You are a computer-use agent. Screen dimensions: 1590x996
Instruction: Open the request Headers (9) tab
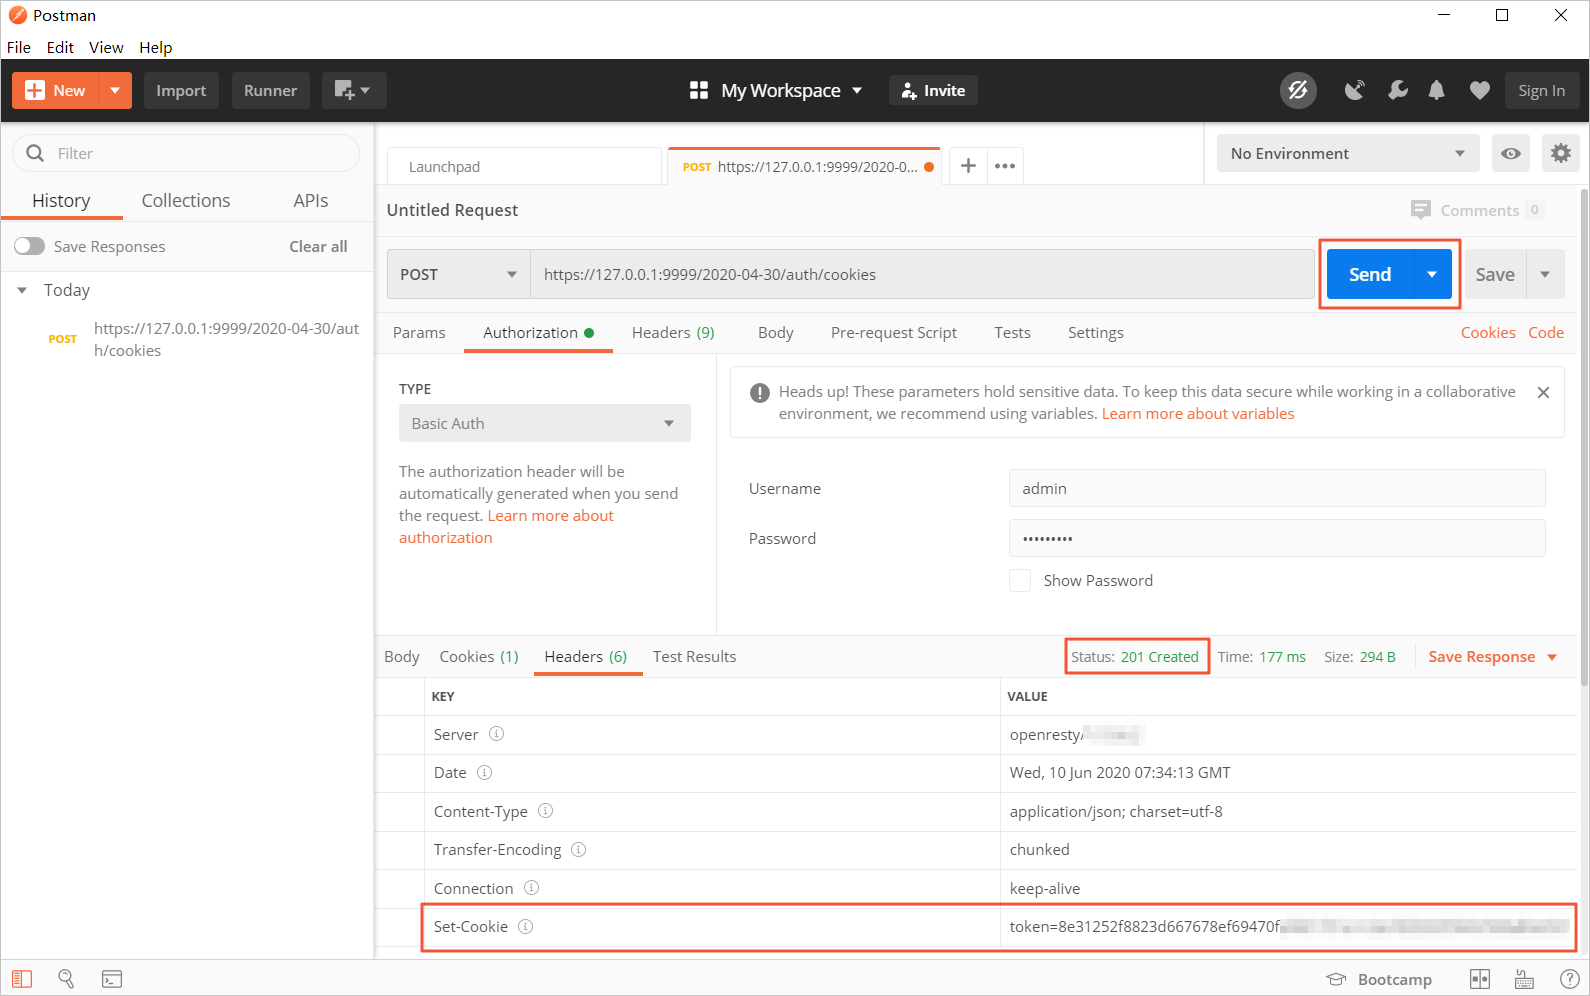(x=673, y=332)
